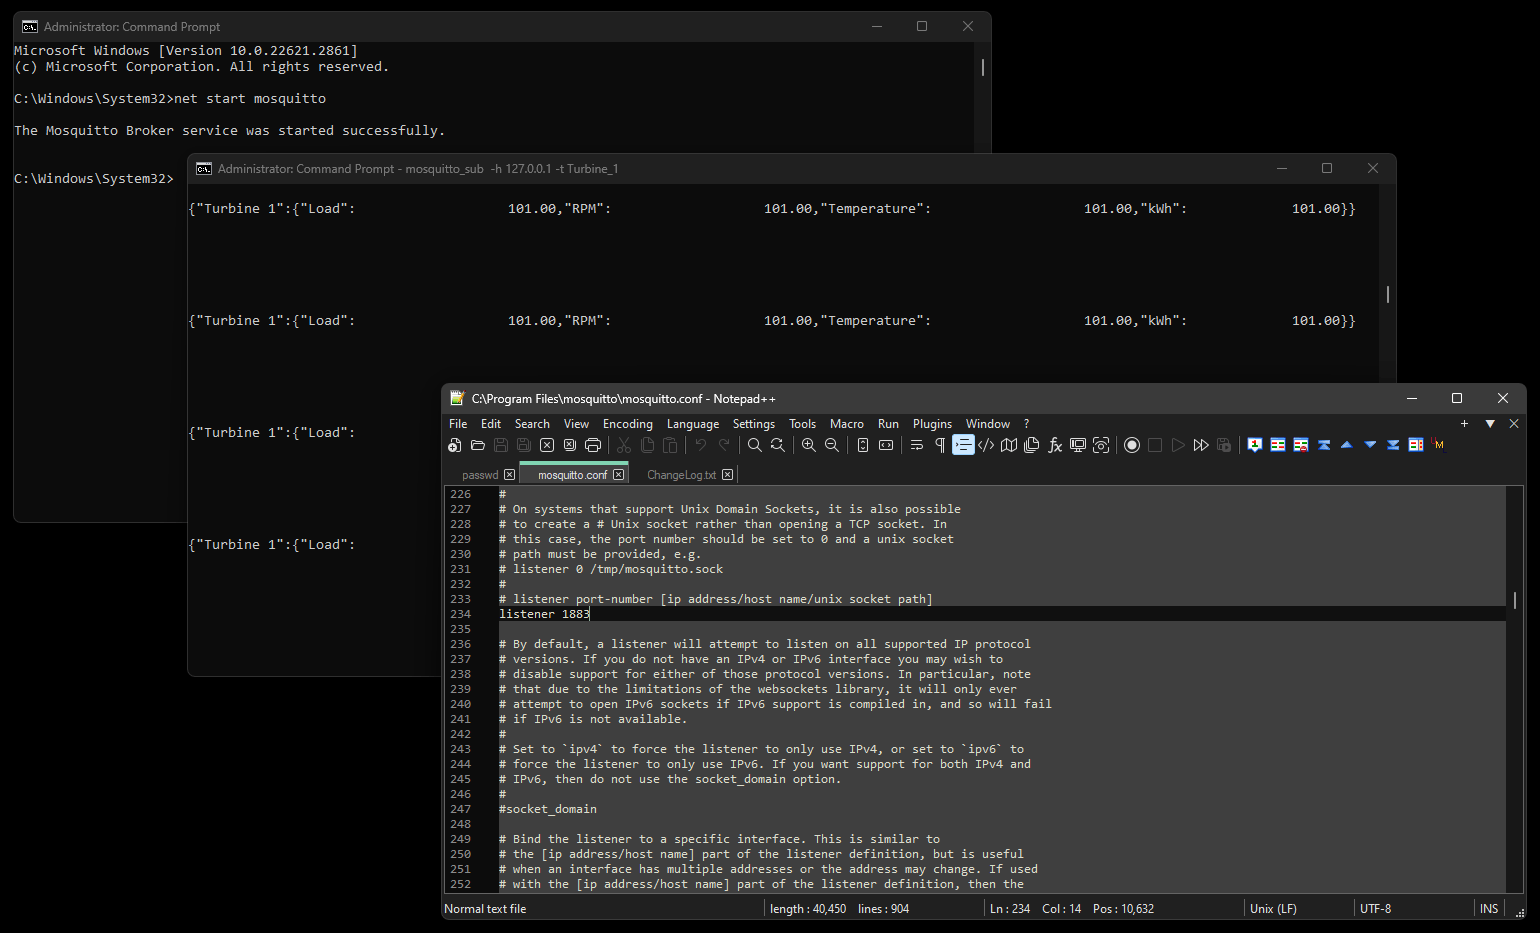
Task: Click the Notepad++ editor vertical scrollbar thumb
Action: 1514,600
